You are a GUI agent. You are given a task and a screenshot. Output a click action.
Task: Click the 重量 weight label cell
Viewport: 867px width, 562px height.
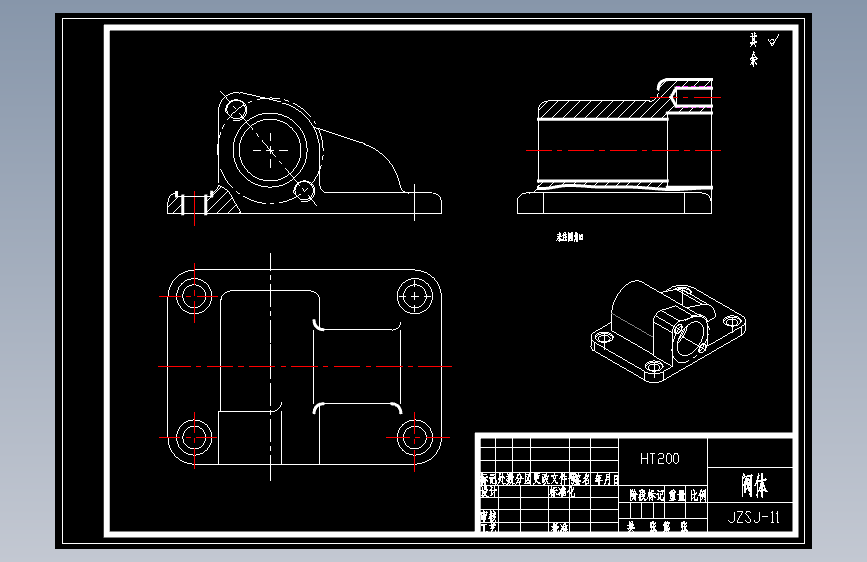pyautogui.click(x=677, y=495)
